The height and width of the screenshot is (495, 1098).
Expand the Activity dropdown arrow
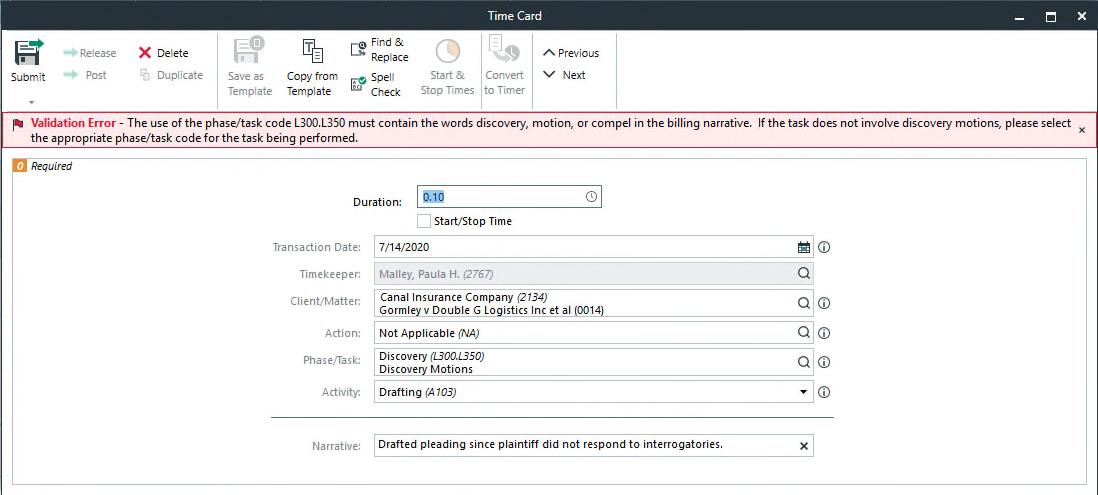[804, 392]
